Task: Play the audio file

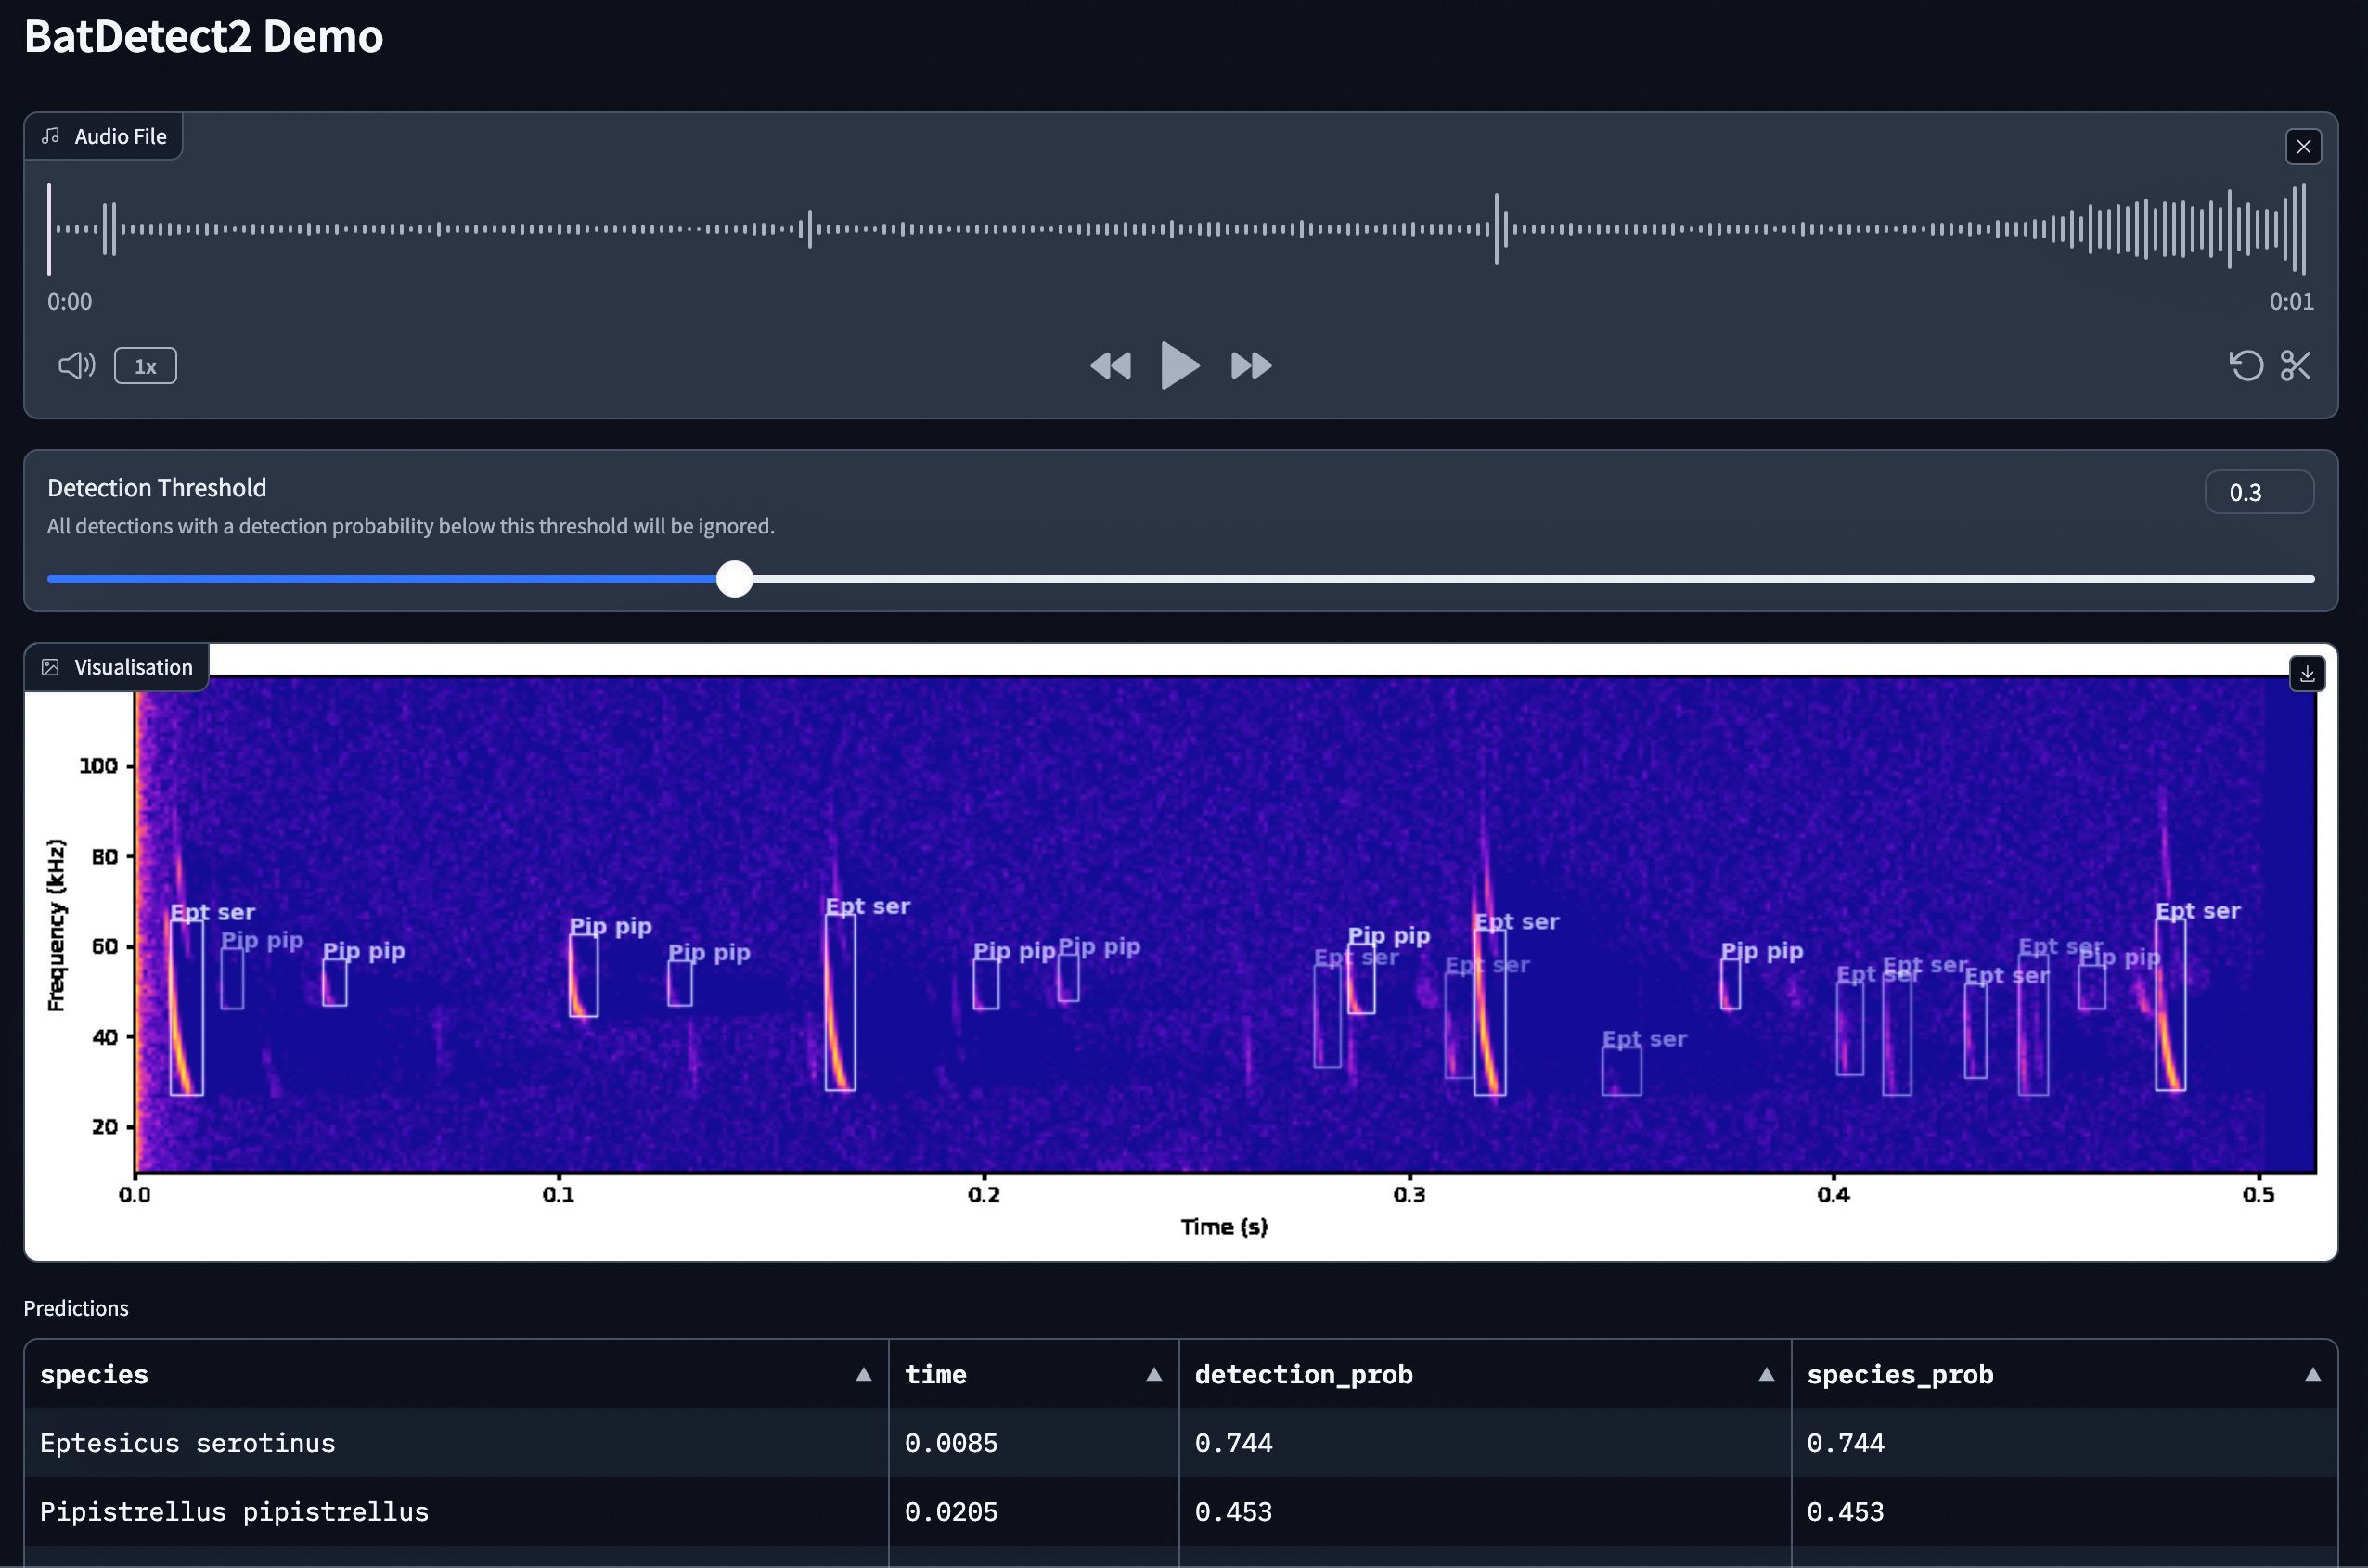Action: click(x=1180, y=365)
